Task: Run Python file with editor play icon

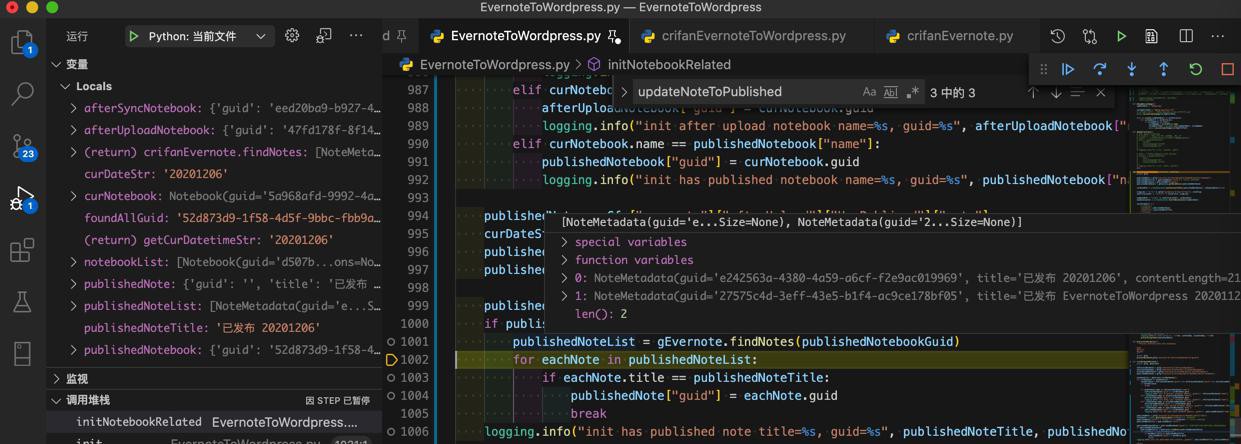Action: coord(1122,36)
